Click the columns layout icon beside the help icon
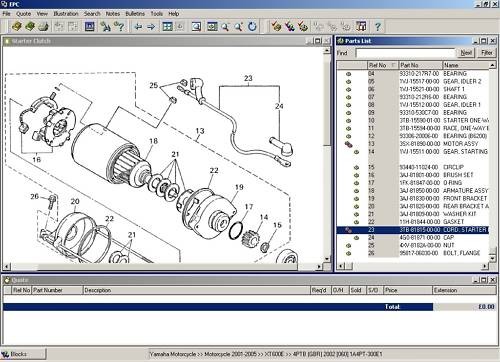 click(361, 26)
